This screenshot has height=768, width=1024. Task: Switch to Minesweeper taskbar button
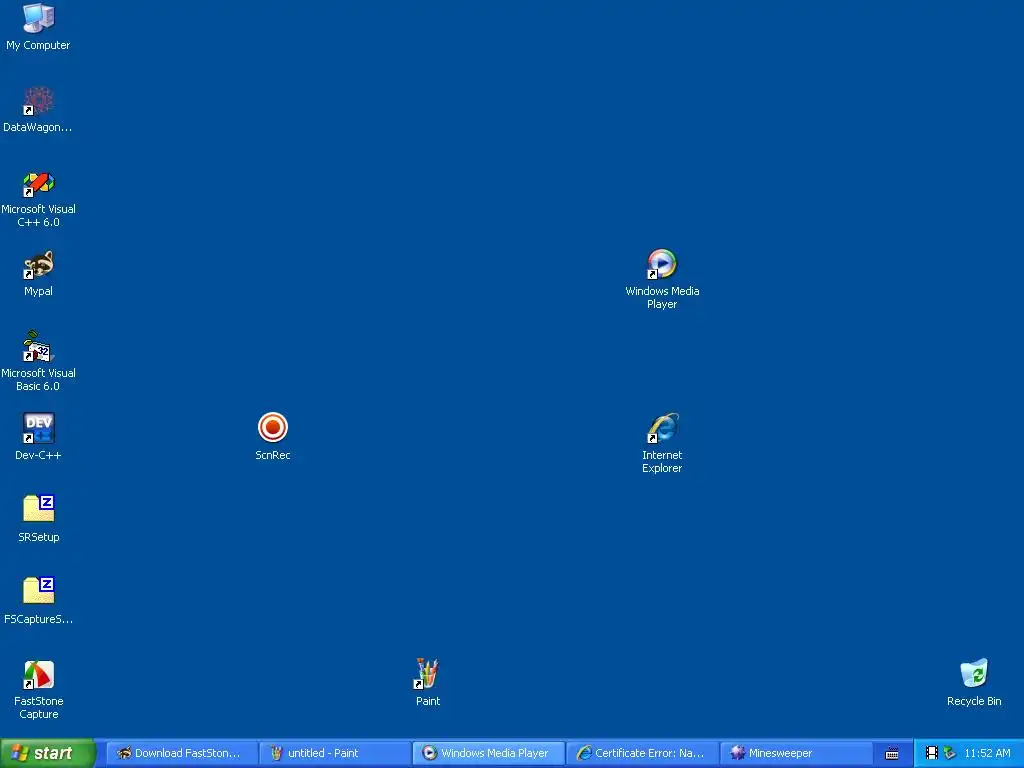[795, 753]
